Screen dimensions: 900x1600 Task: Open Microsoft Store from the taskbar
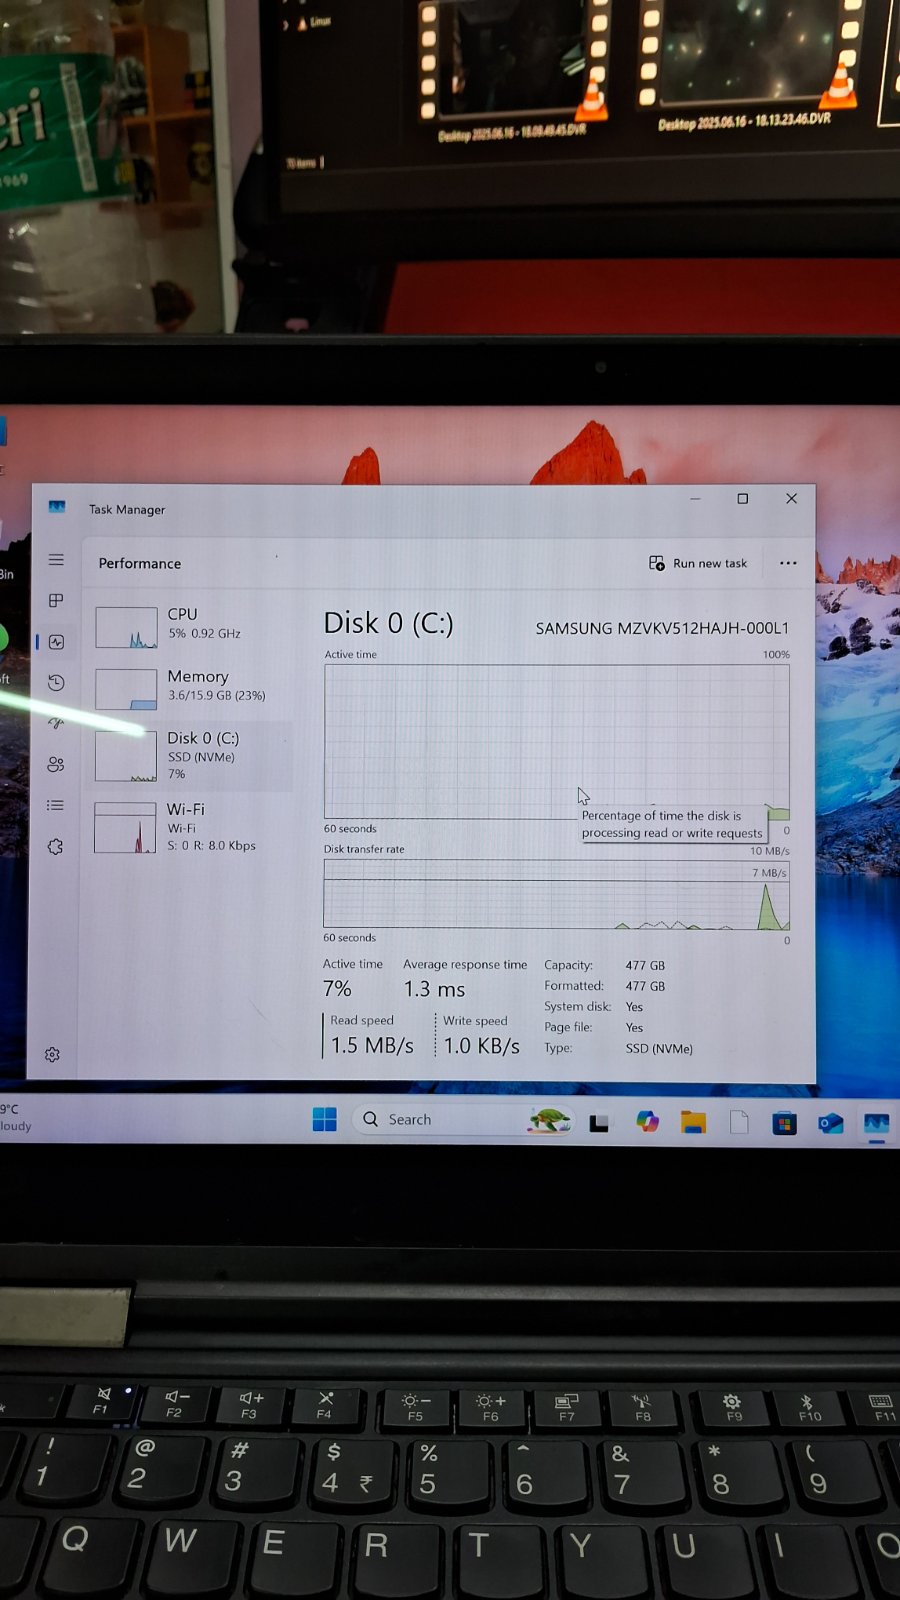point(785,1124)
